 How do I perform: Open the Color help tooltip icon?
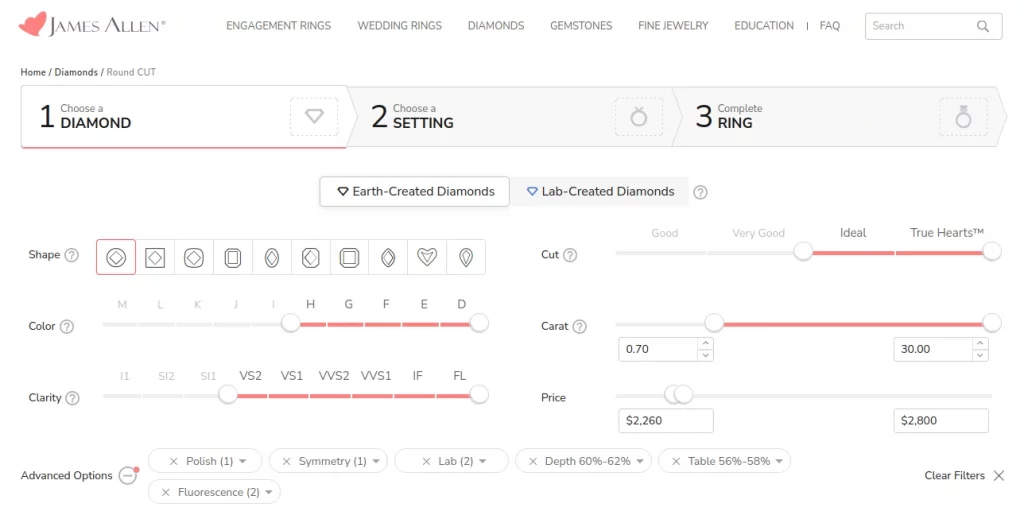click(67, 326)
